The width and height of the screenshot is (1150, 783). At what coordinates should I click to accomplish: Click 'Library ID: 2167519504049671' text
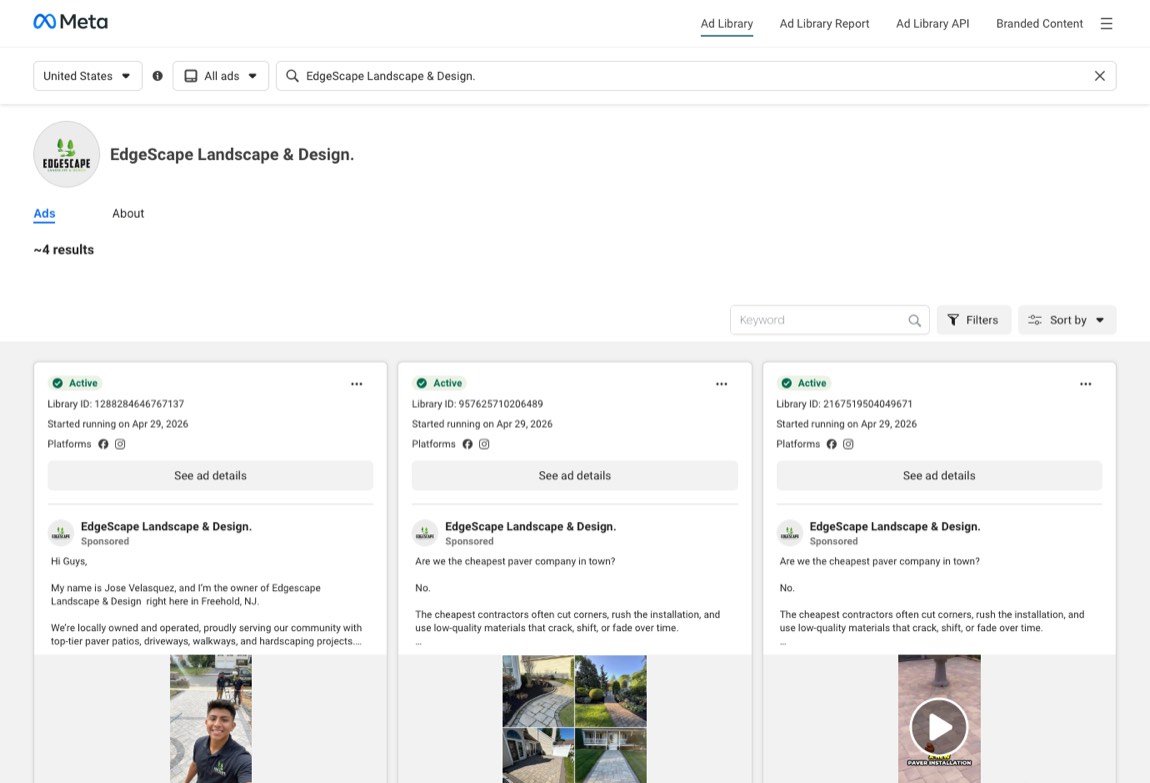coord(844,404)
